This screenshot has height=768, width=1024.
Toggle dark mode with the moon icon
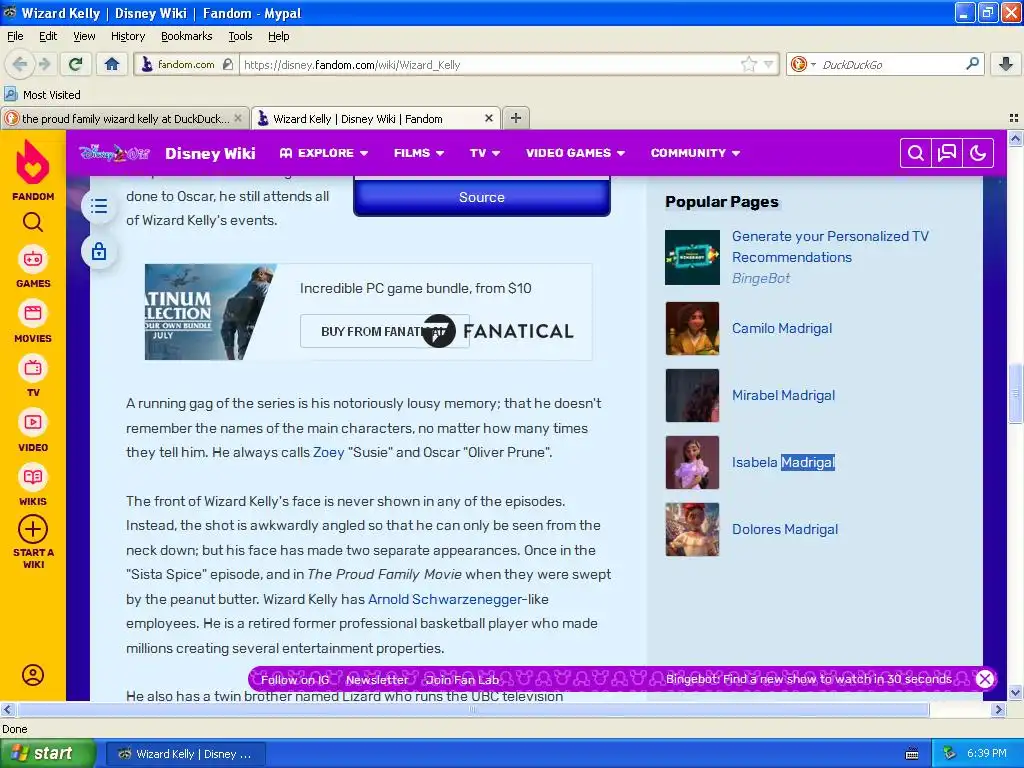point(978,153)
